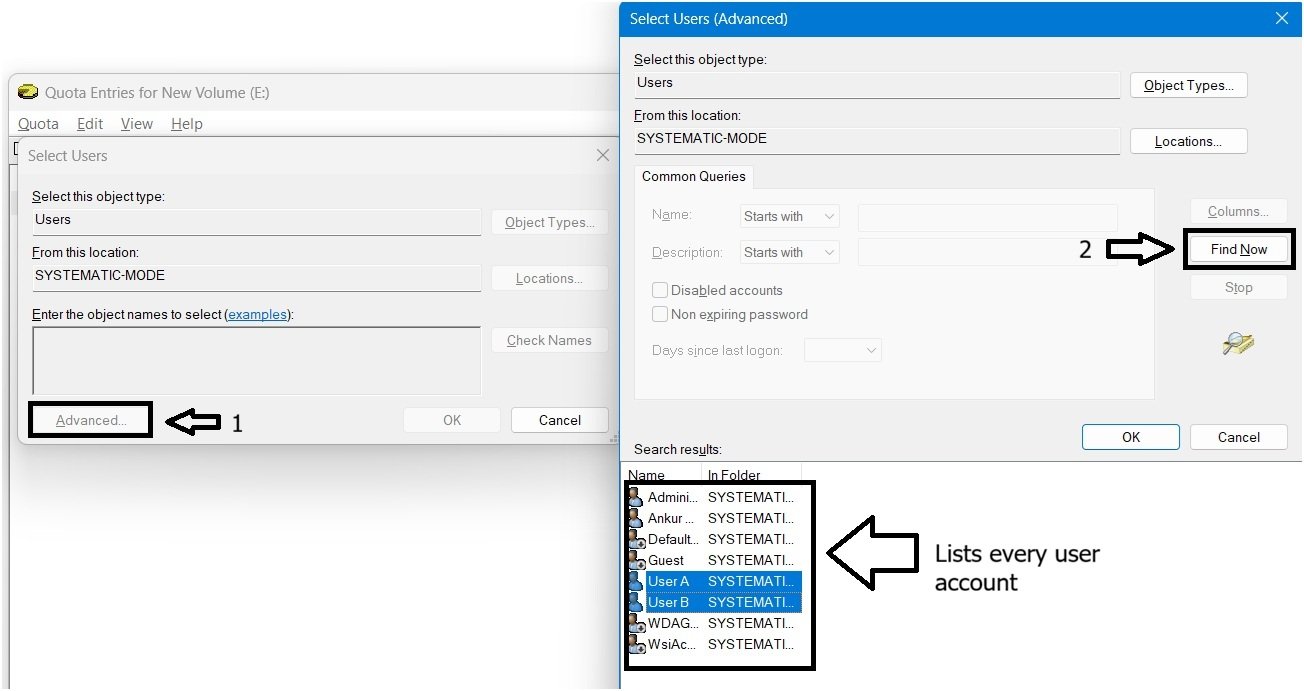Click the Default account user icon
This screenshot has height=691, width=1304.
click(635, 539)
